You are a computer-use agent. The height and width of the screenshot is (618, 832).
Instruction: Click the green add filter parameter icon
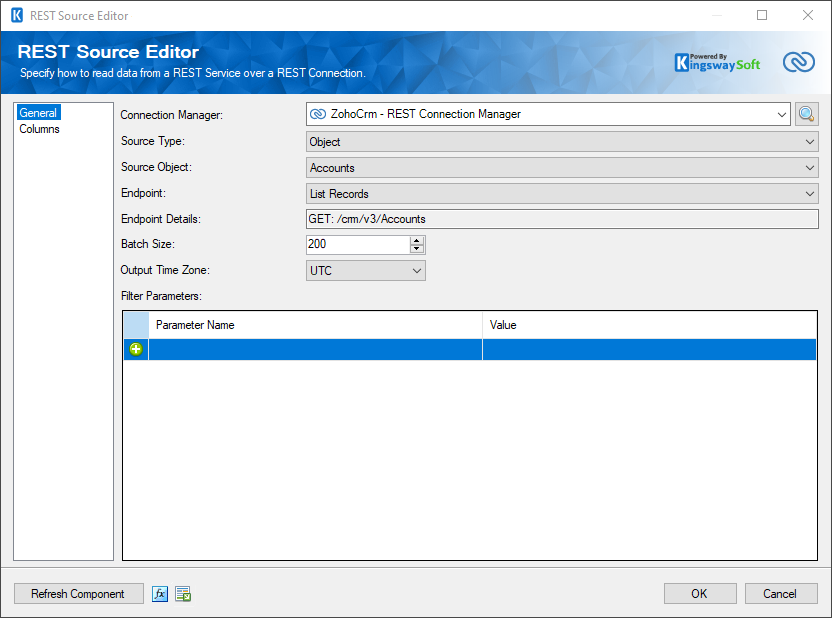tap(136, 349)
